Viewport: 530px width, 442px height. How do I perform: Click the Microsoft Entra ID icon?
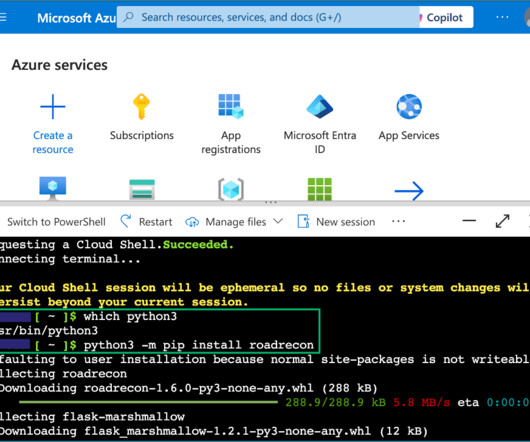[x=320, y=107]
